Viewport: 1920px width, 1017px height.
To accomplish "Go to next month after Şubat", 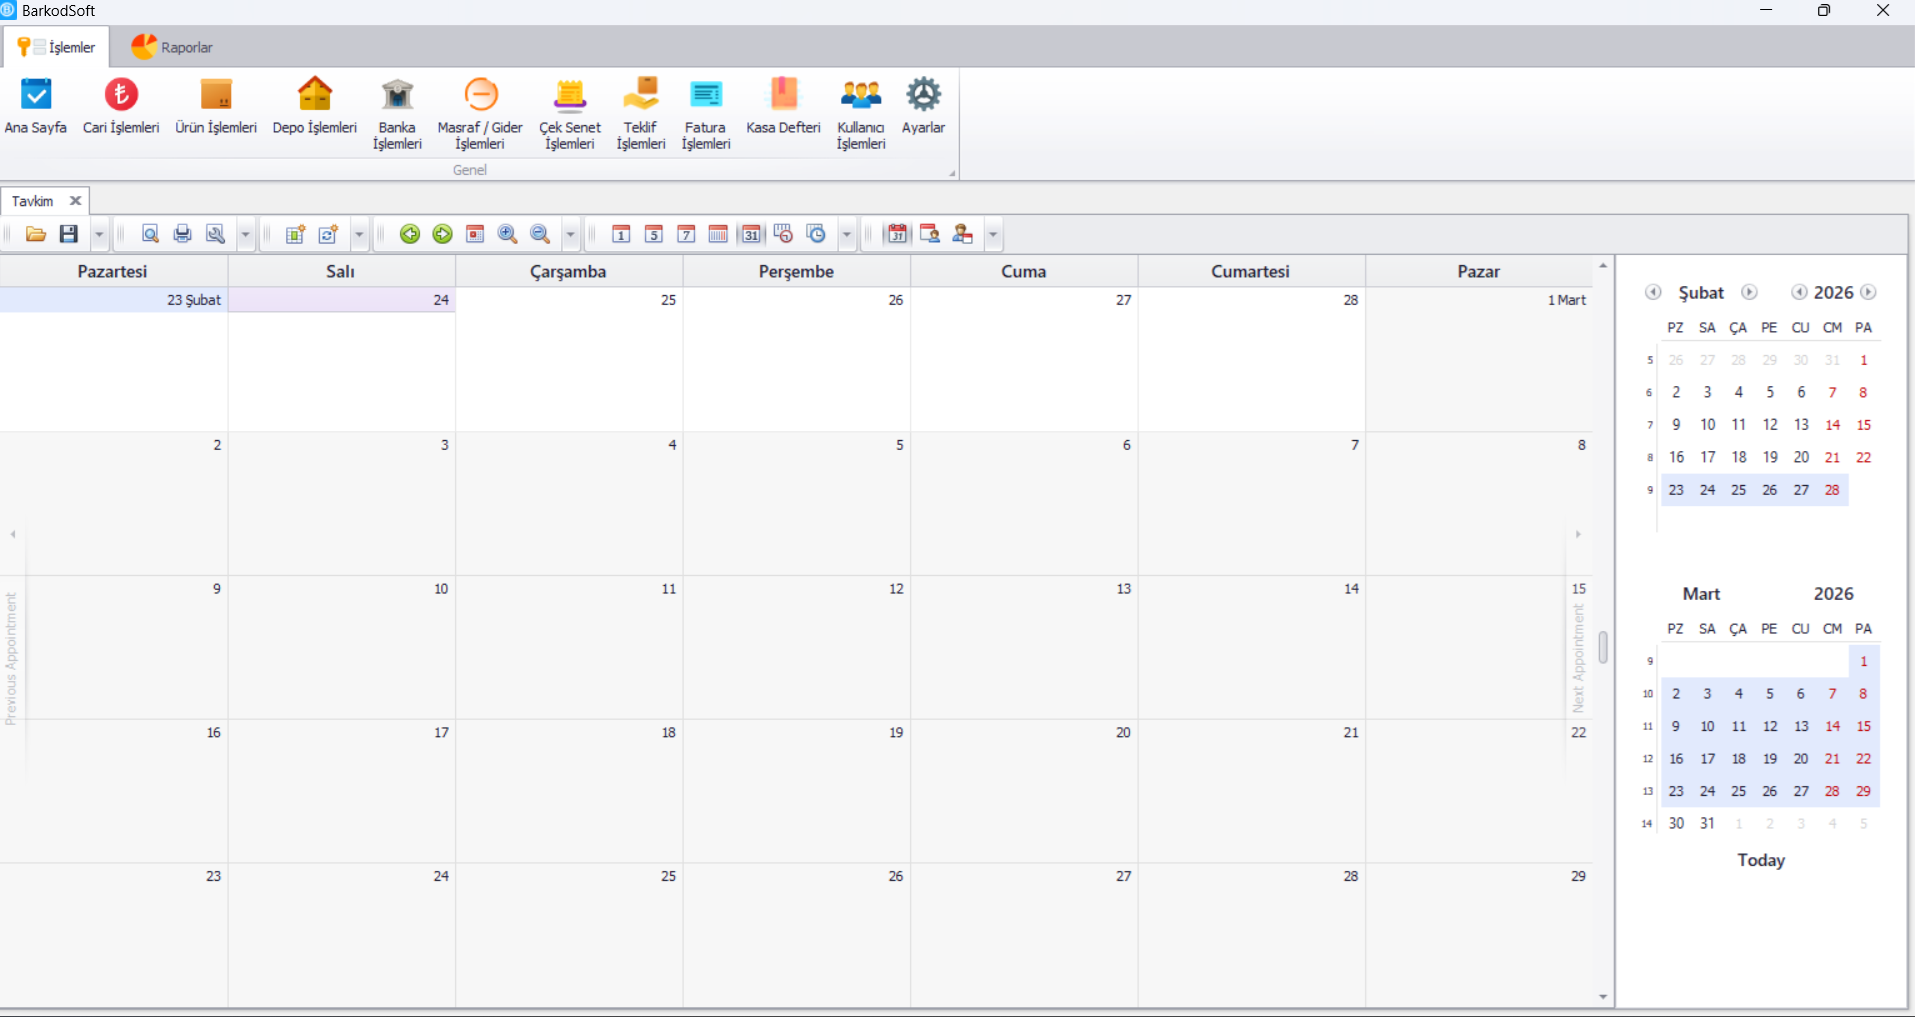I will (x=1749, y=292).
